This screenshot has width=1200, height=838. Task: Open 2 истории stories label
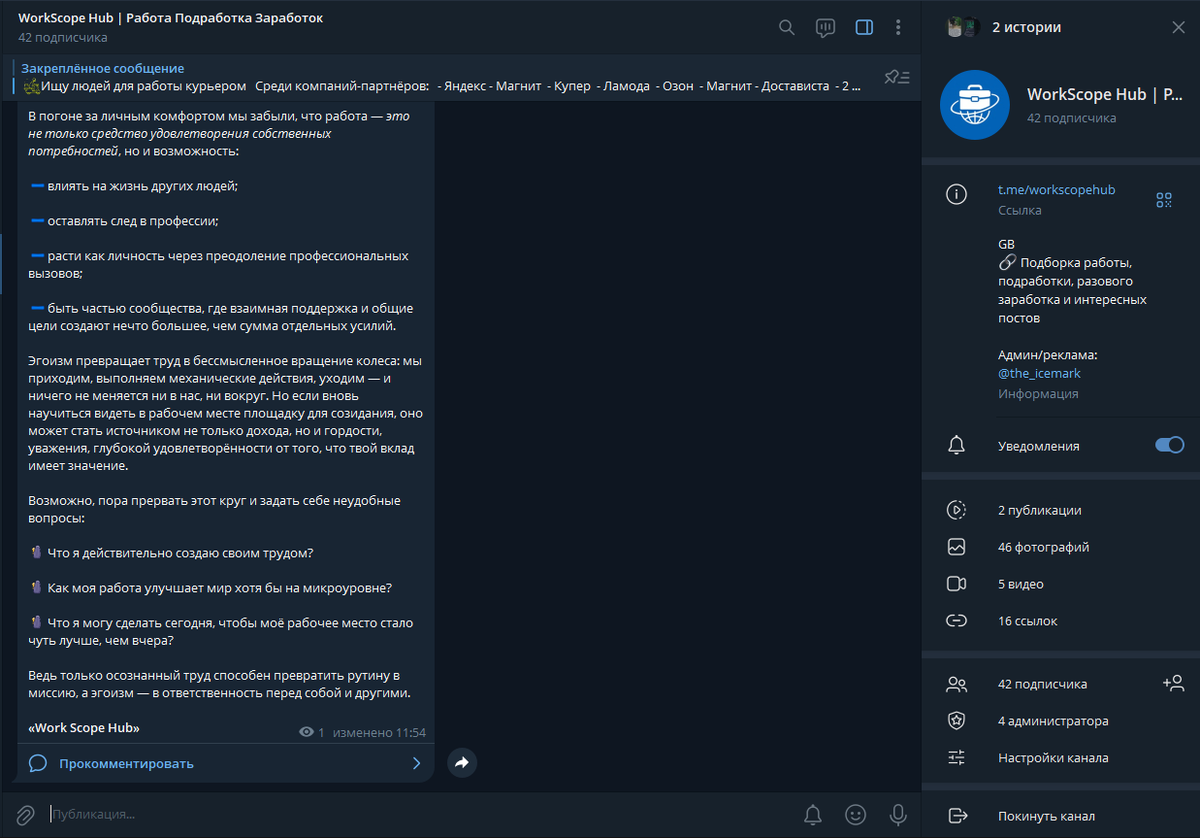[1027, 27]
